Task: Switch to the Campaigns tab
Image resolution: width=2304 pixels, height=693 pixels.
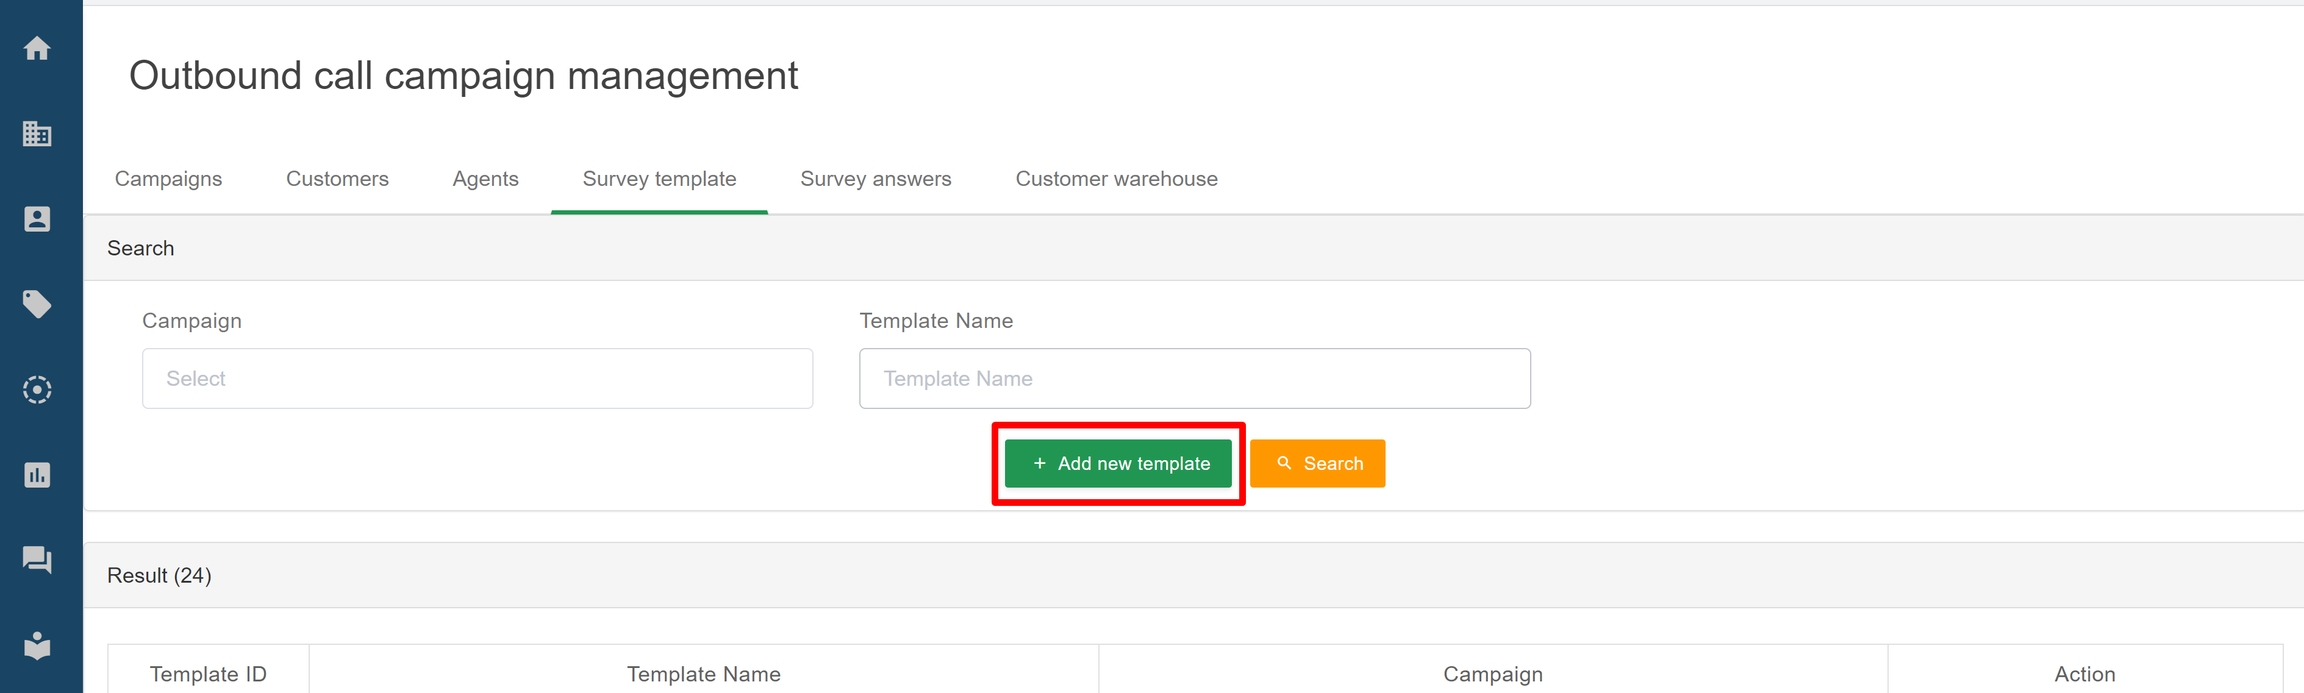Action: pos(168,179)
